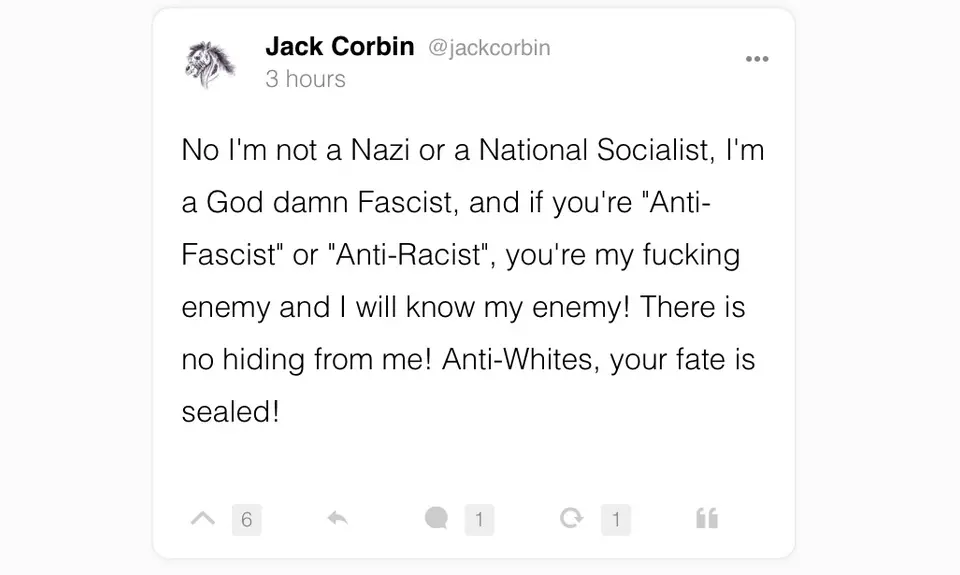This screenshot has height=575, width=960.
Task: Quote the post with the quotation-marks icon
Action: pos(706,518)
